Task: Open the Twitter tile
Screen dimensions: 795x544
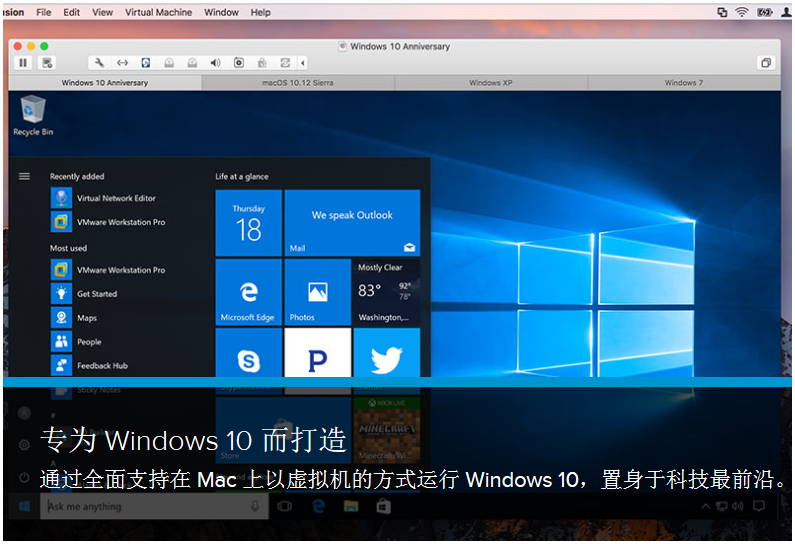Action: [x=387, y=361]
